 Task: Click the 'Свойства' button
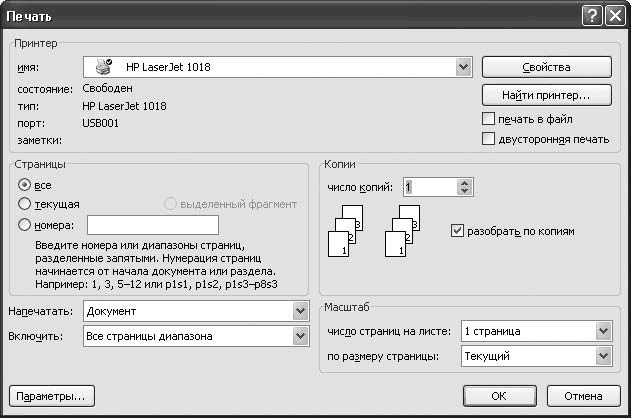pyautogui.click(x=546, y=68)
